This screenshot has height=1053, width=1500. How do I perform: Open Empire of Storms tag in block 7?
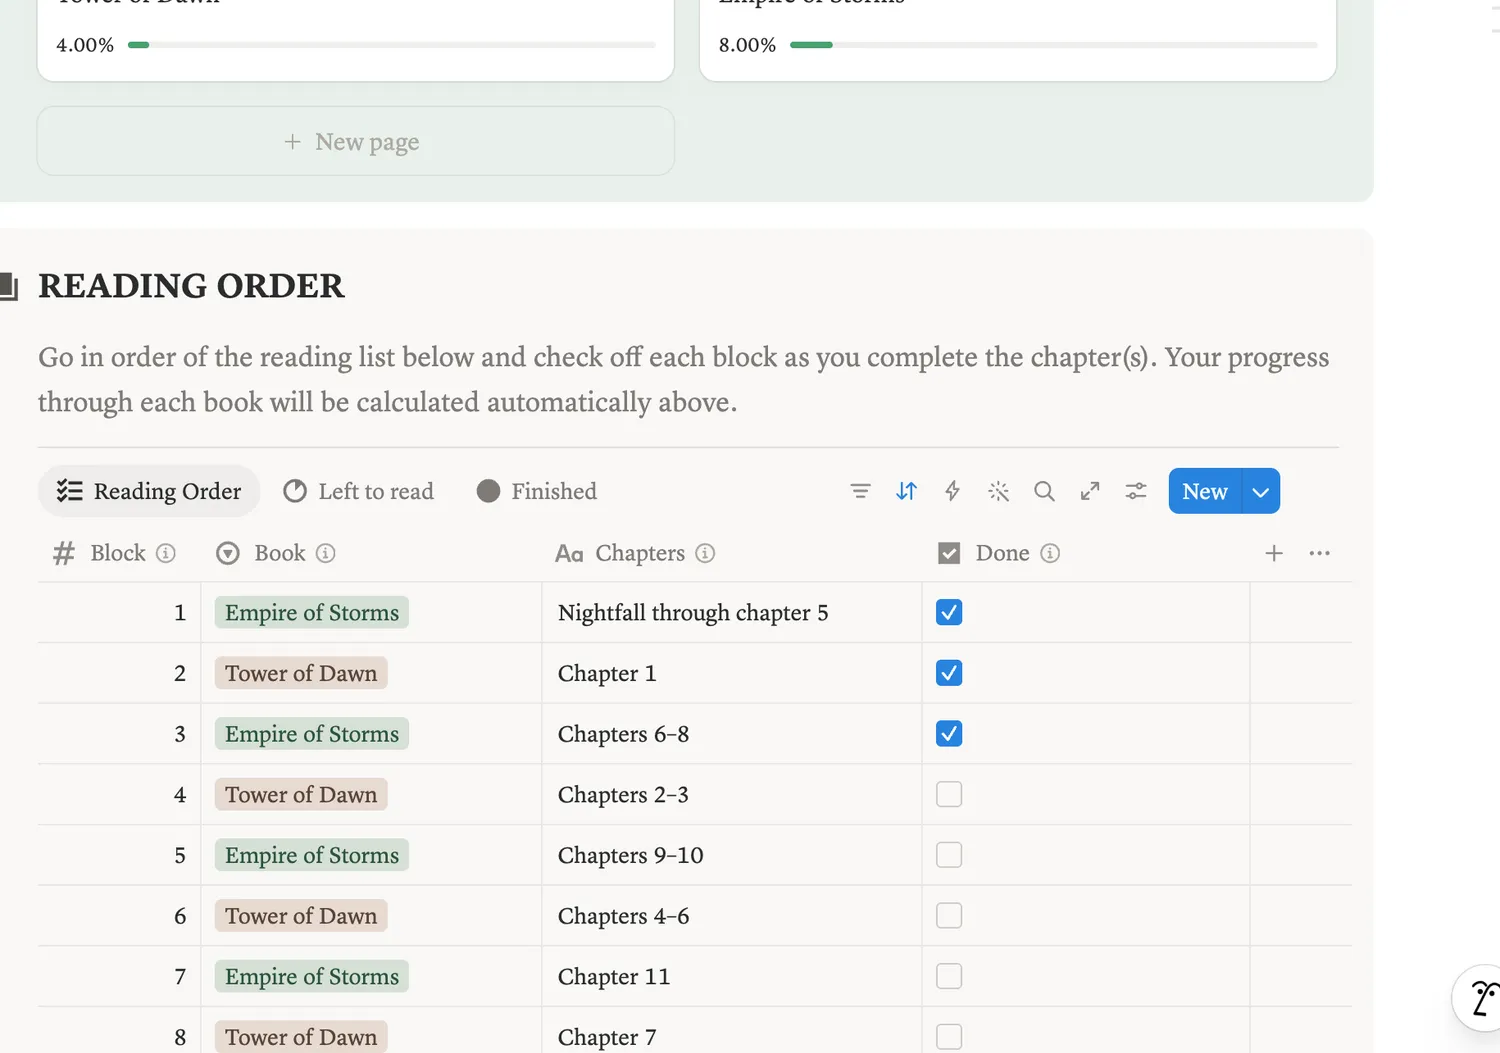click(x=312, y=976)
